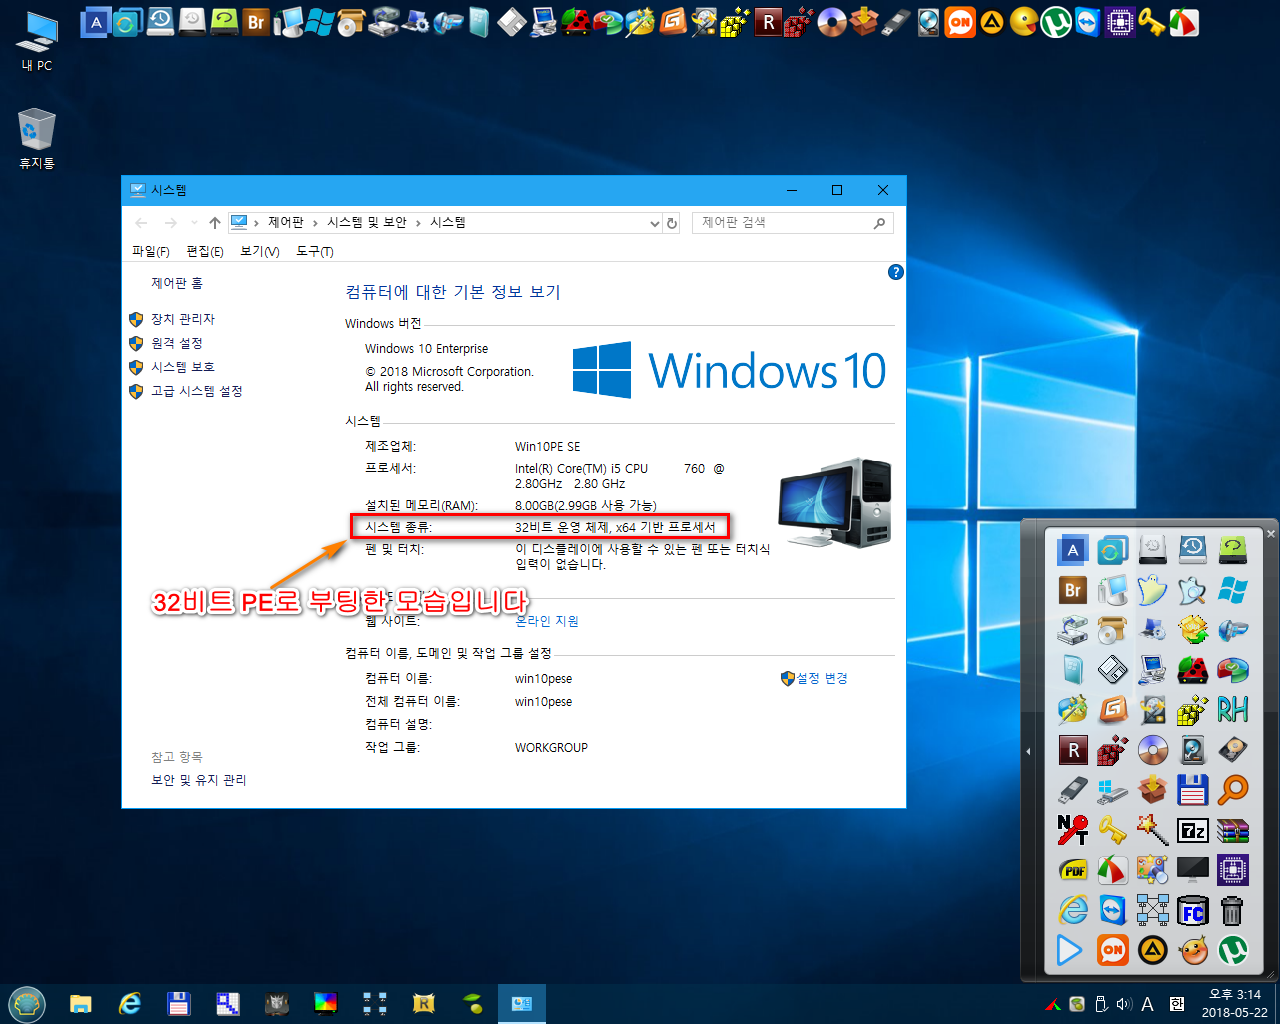The height and width of the screenshot is (1024, 1280).
Task: Open uTorrent in the top dock
Action: click(1056, 21)
